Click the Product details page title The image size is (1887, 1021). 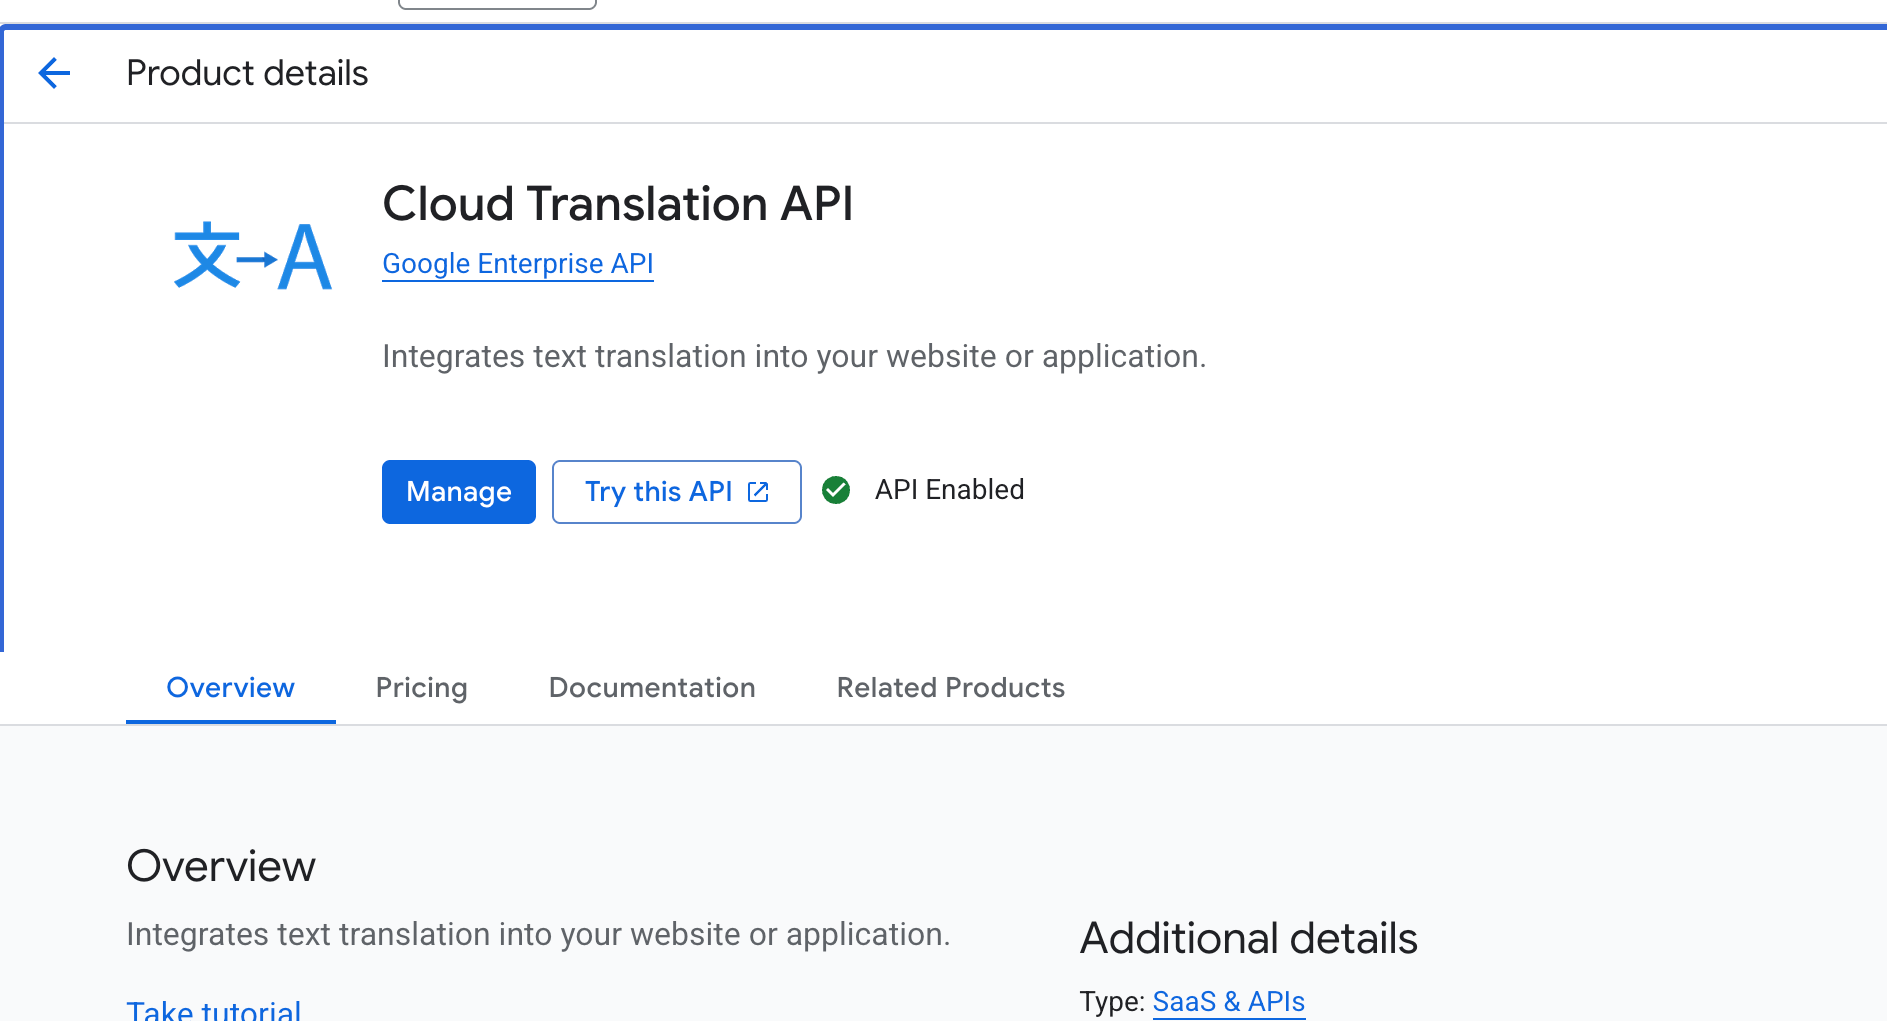click(x=247, y=74)
